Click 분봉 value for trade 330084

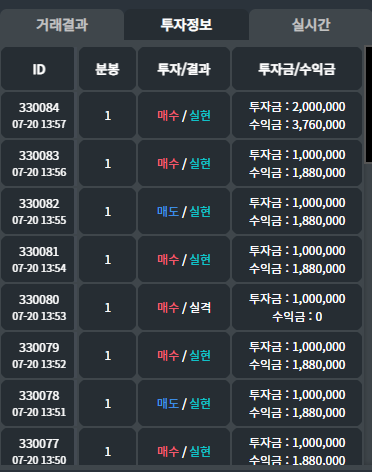pos(107,115)
